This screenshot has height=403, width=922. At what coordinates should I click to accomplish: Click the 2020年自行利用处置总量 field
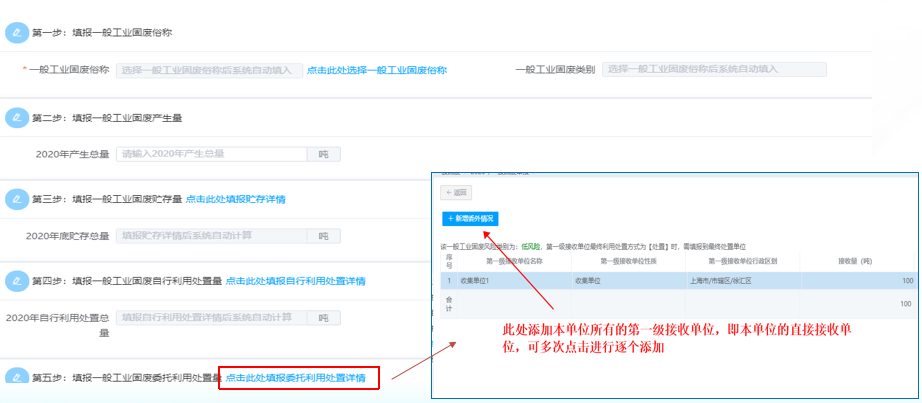click(x=209, y=318)
